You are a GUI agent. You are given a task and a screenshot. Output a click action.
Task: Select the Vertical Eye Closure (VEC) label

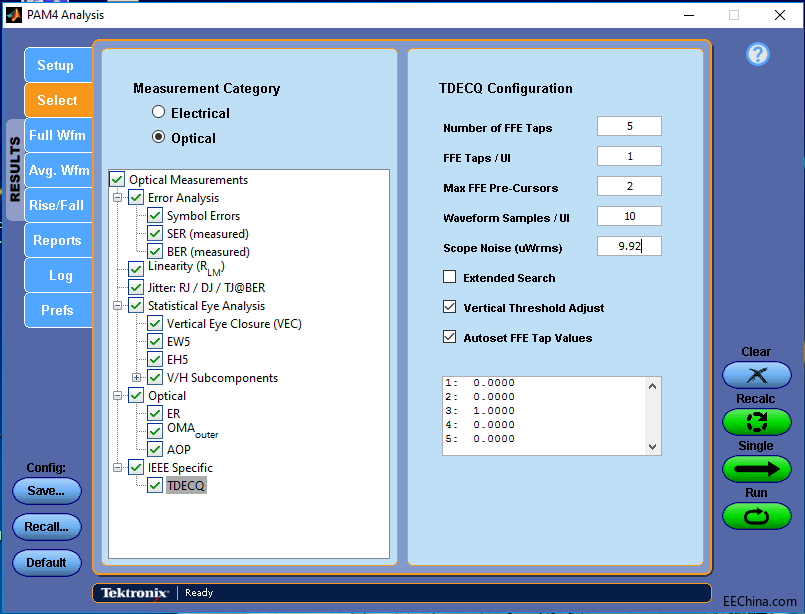coord(234,324)
